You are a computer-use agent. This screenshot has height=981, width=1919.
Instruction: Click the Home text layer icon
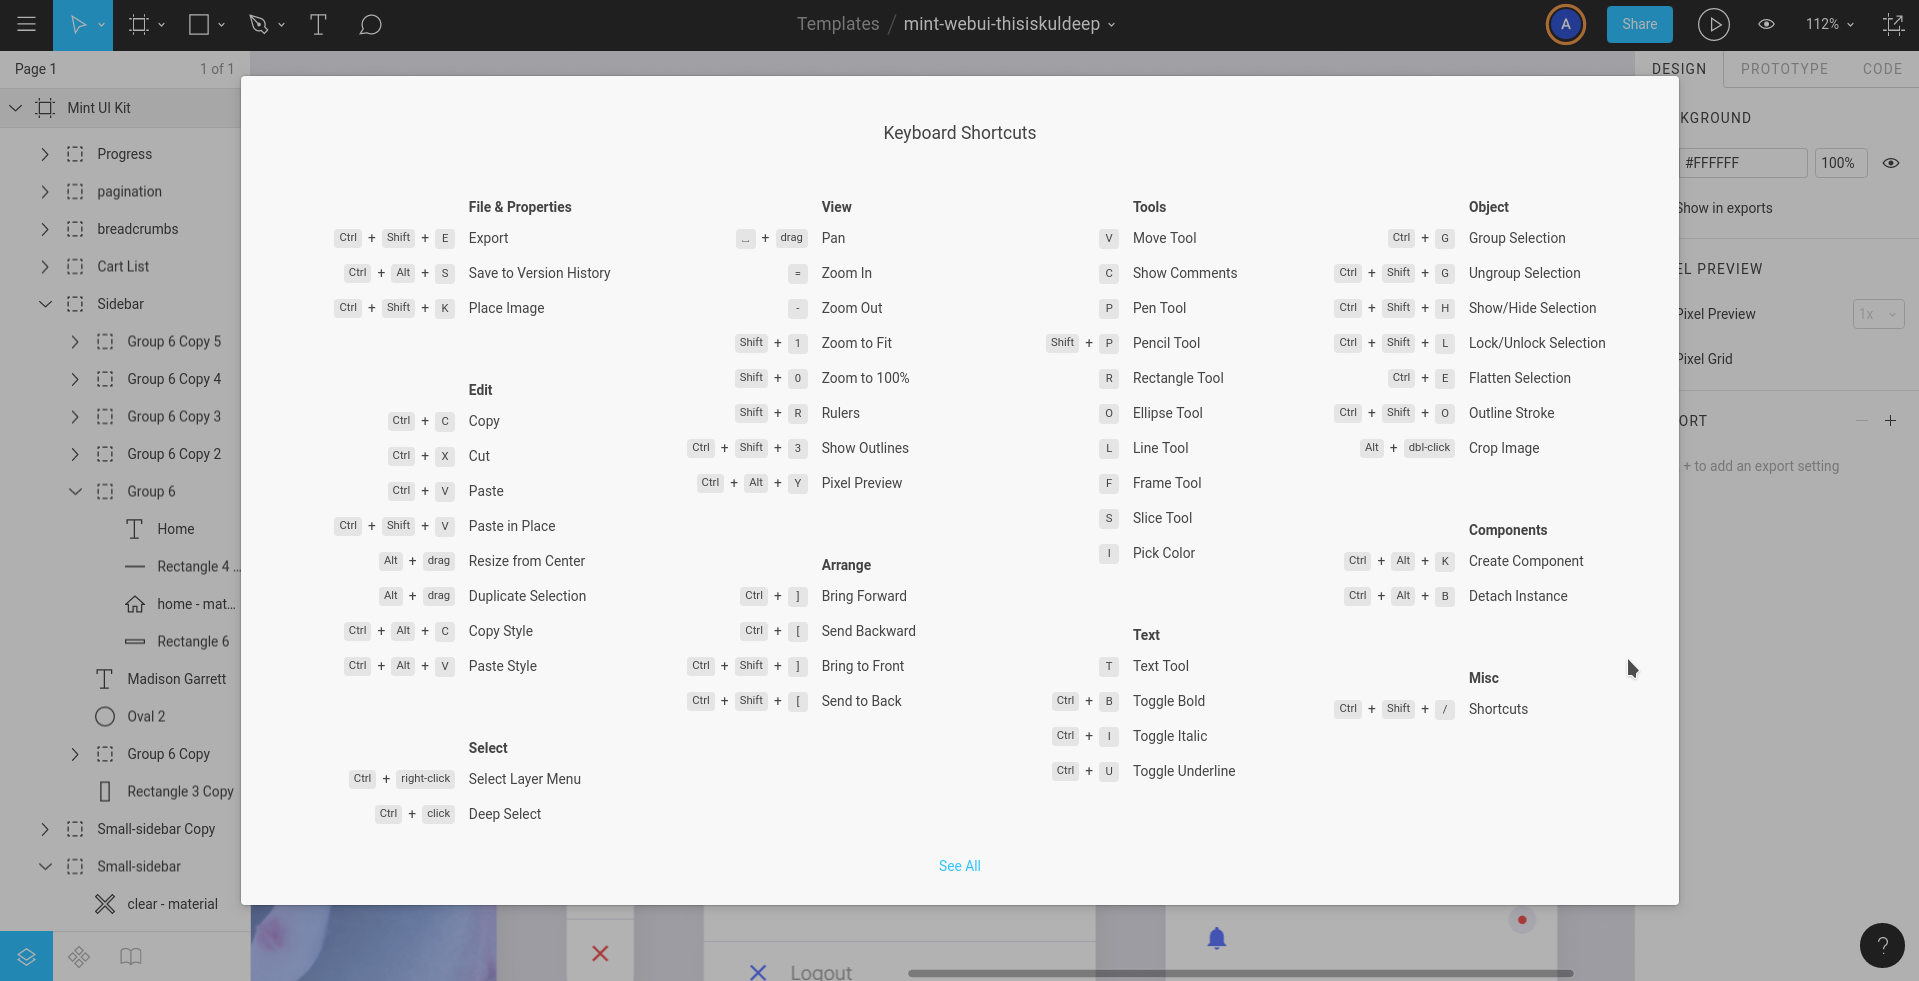pyautogui.click(x=135, y=529)
